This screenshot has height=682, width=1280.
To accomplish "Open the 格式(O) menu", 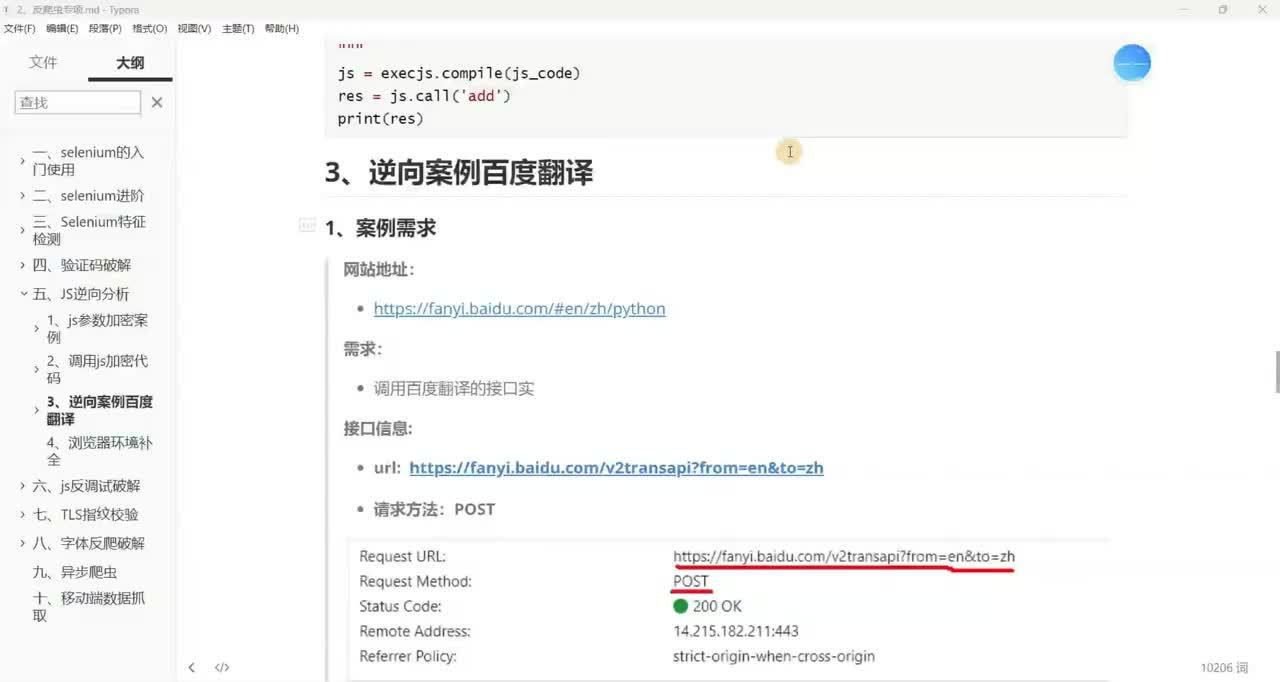I will 150,29.
